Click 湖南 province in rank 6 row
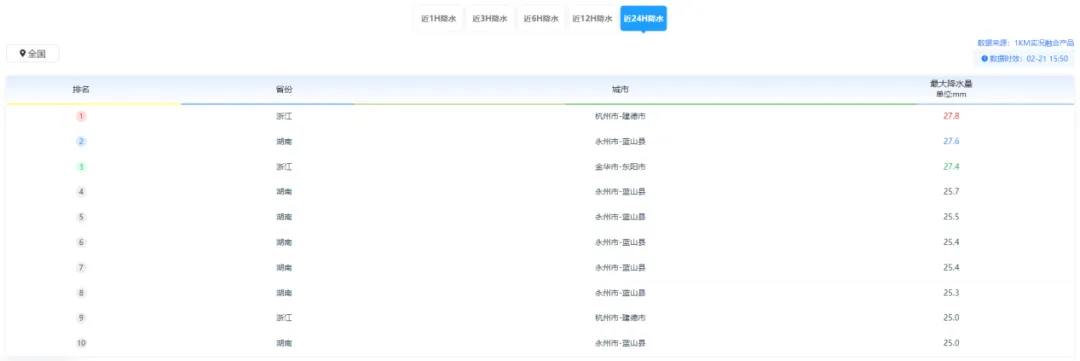The image size is (1080, 361). click(x=284, y=243)
